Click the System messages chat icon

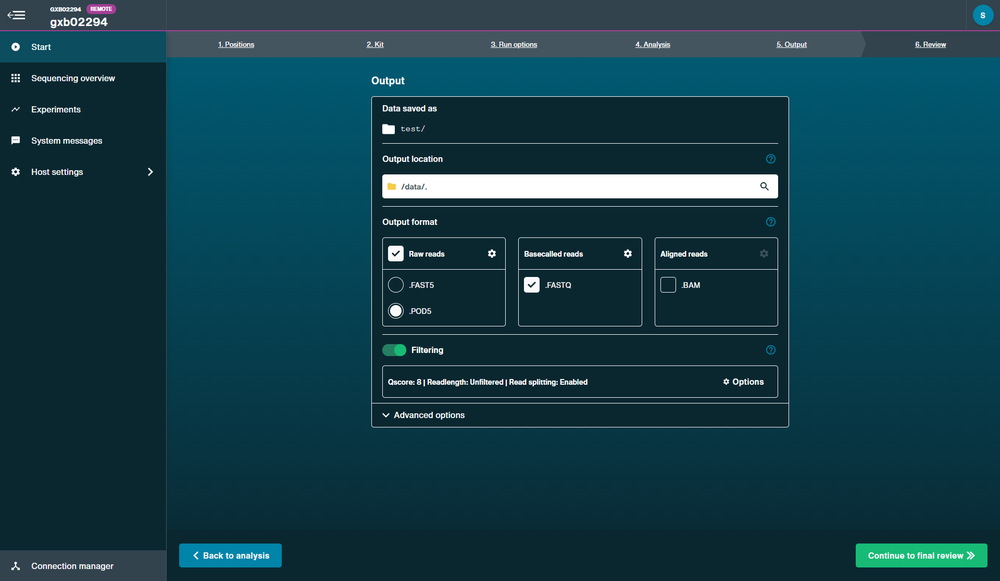15,140
